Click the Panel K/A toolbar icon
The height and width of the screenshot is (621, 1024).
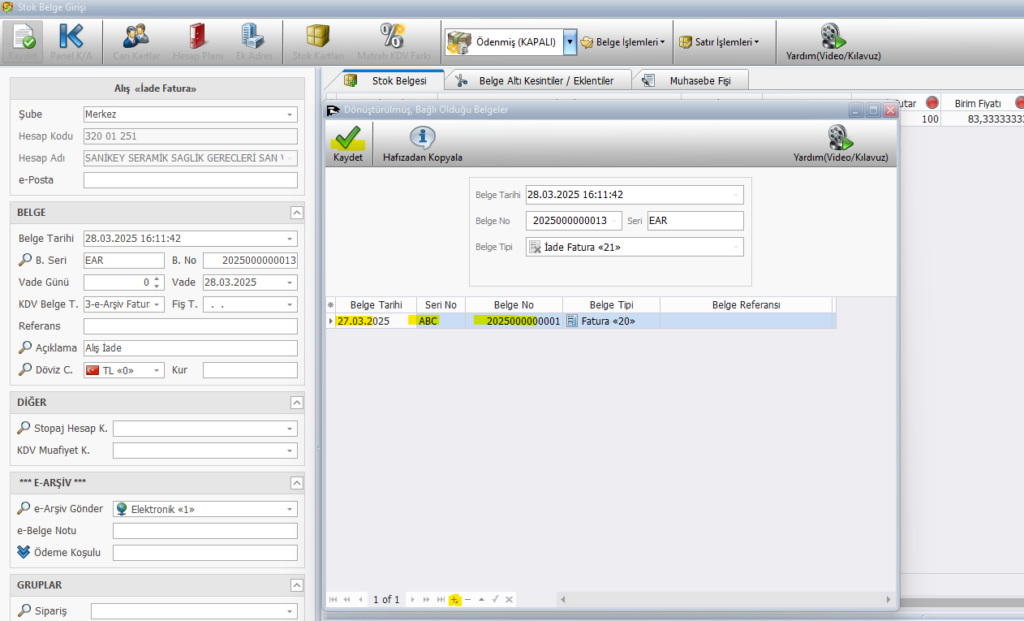click(x=71, y=37)
